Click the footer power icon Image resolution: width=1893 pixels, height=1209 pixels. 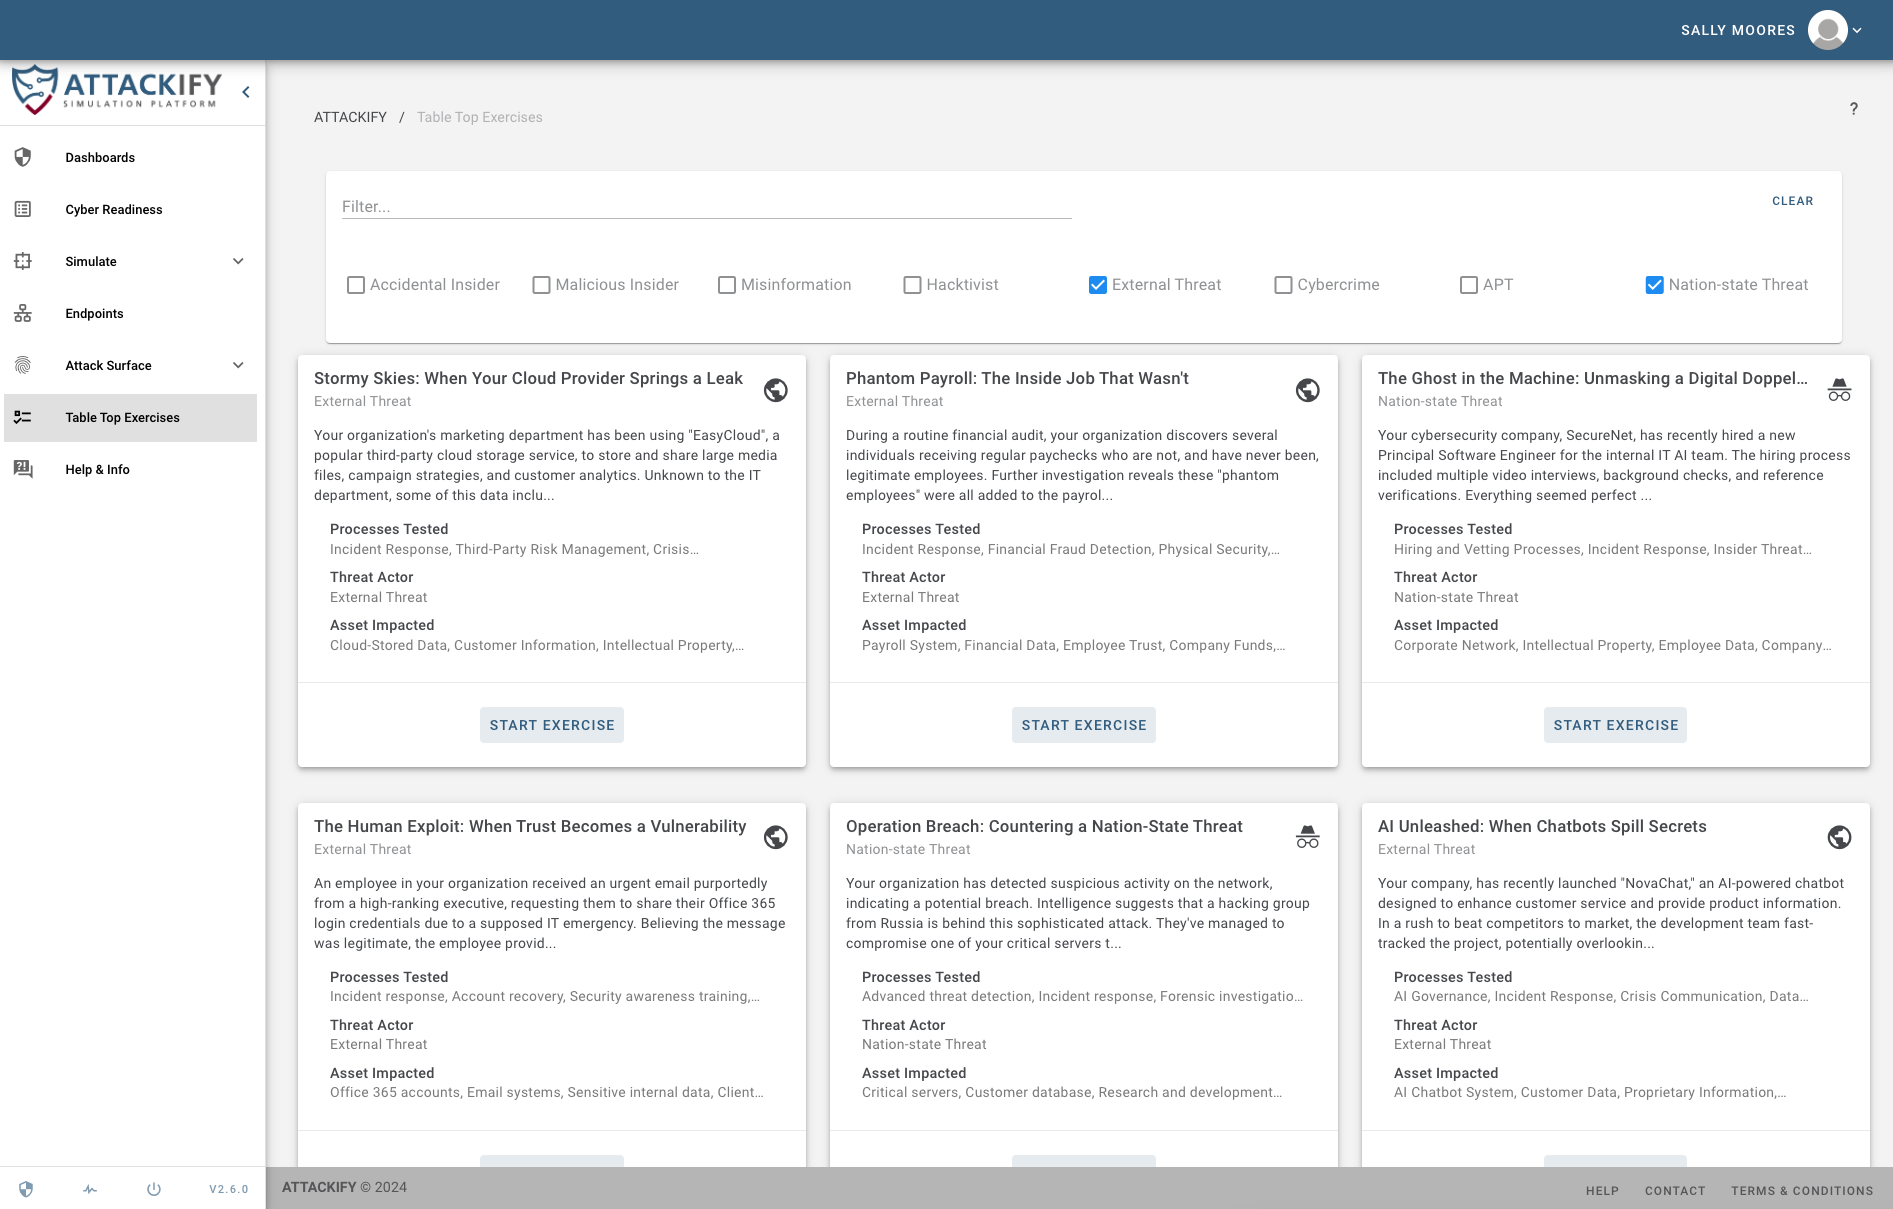coord(154,1189)
